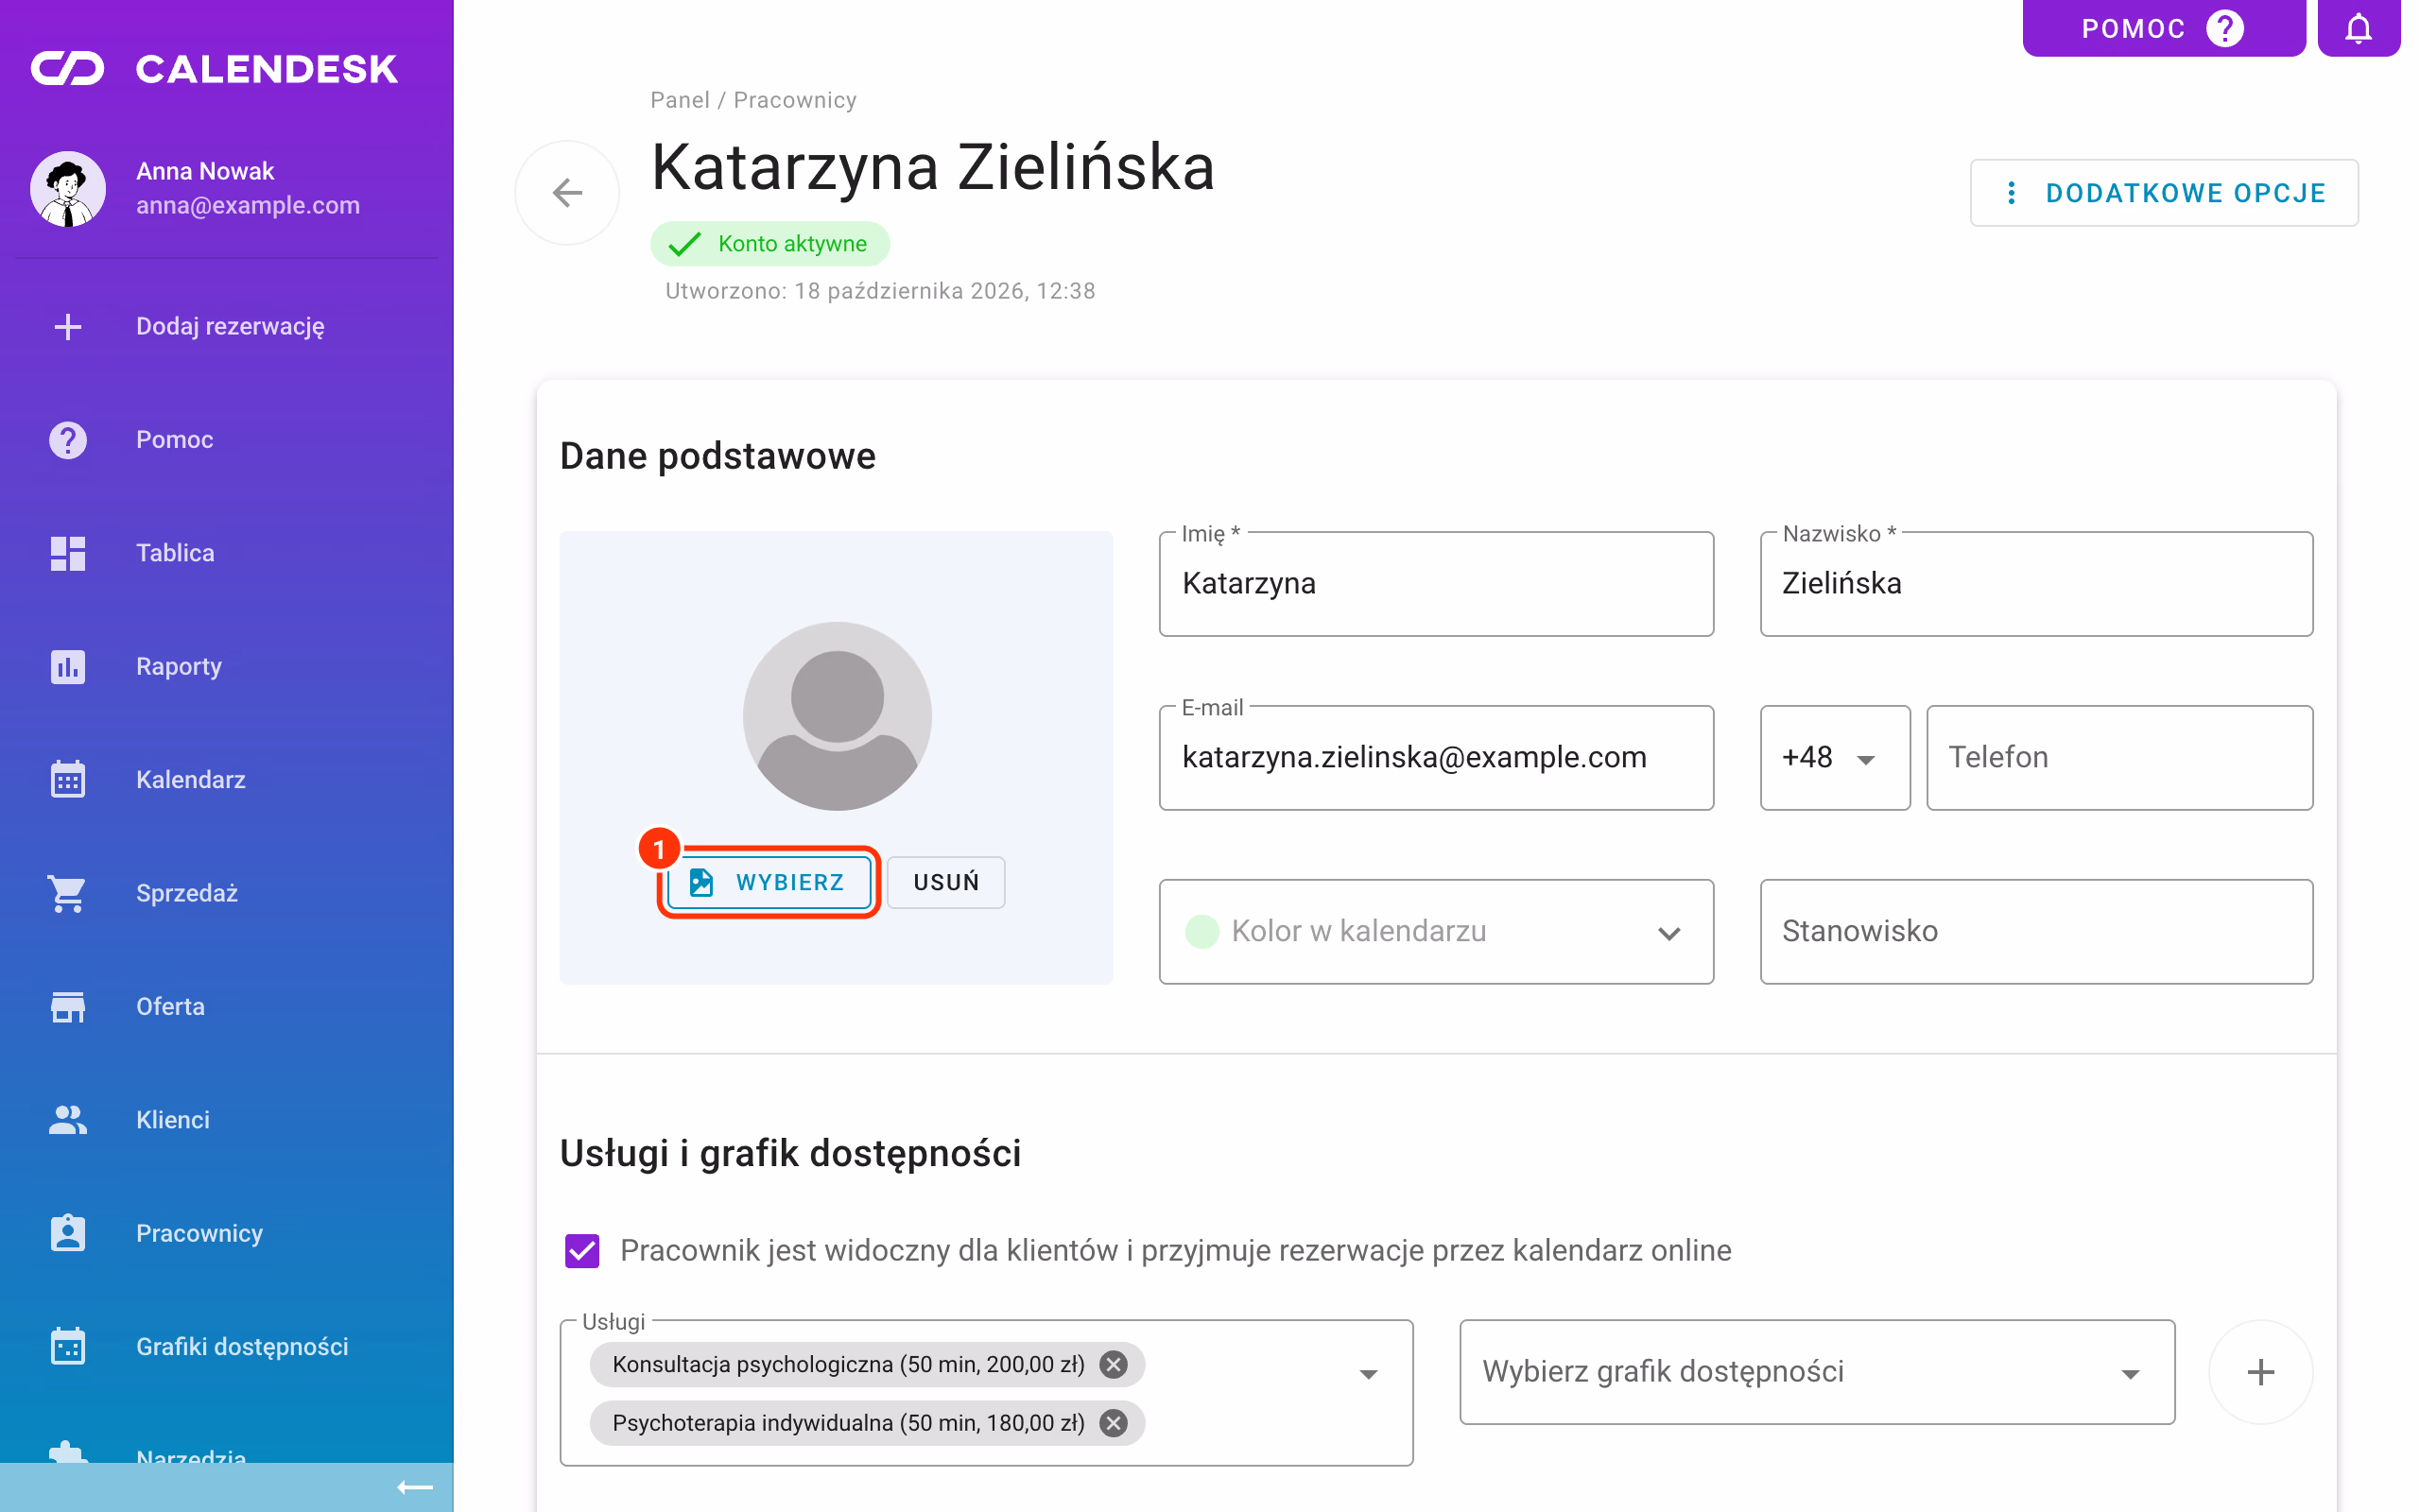
Task: Go back using the arrow button
Action: pos(567,192)
